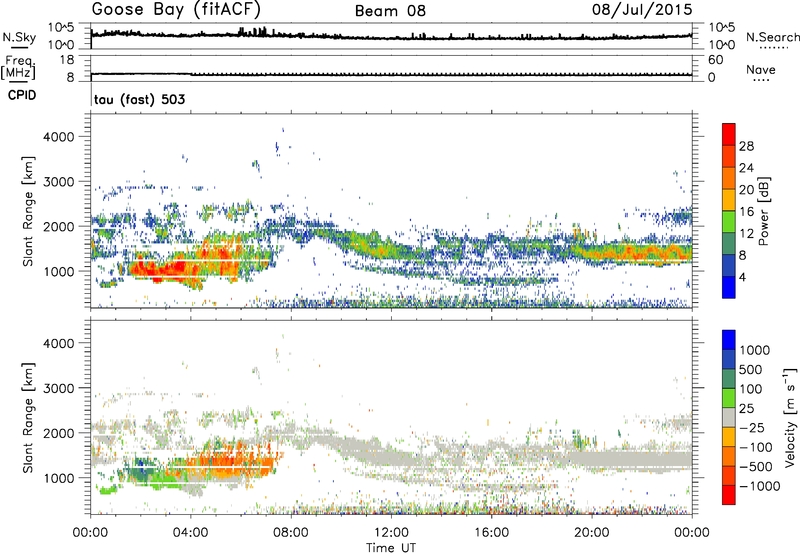Screen dimensions: 800x554
Task: Click the 'N.Search' legend label
Action: pyautogui.click(x=772, y=37)
